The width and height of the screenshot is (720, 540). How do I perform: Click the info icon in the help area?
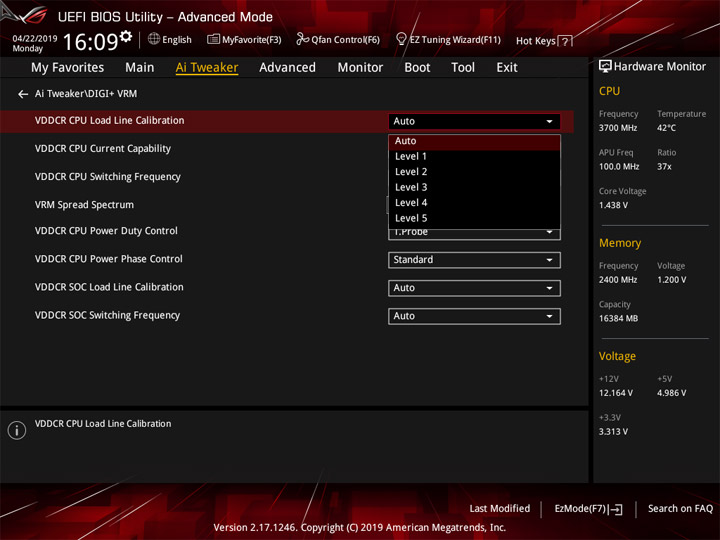click(17, 430)
